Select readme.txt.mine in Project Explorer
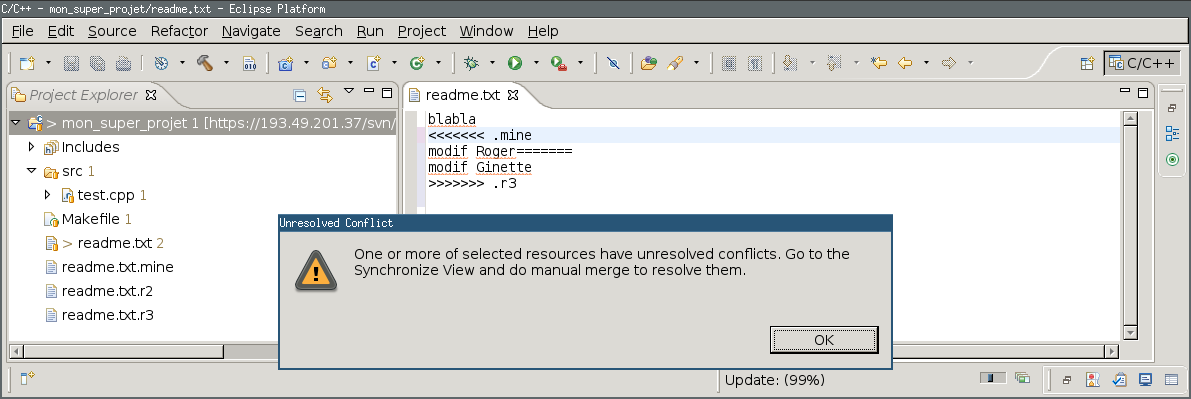 (109, 267)
